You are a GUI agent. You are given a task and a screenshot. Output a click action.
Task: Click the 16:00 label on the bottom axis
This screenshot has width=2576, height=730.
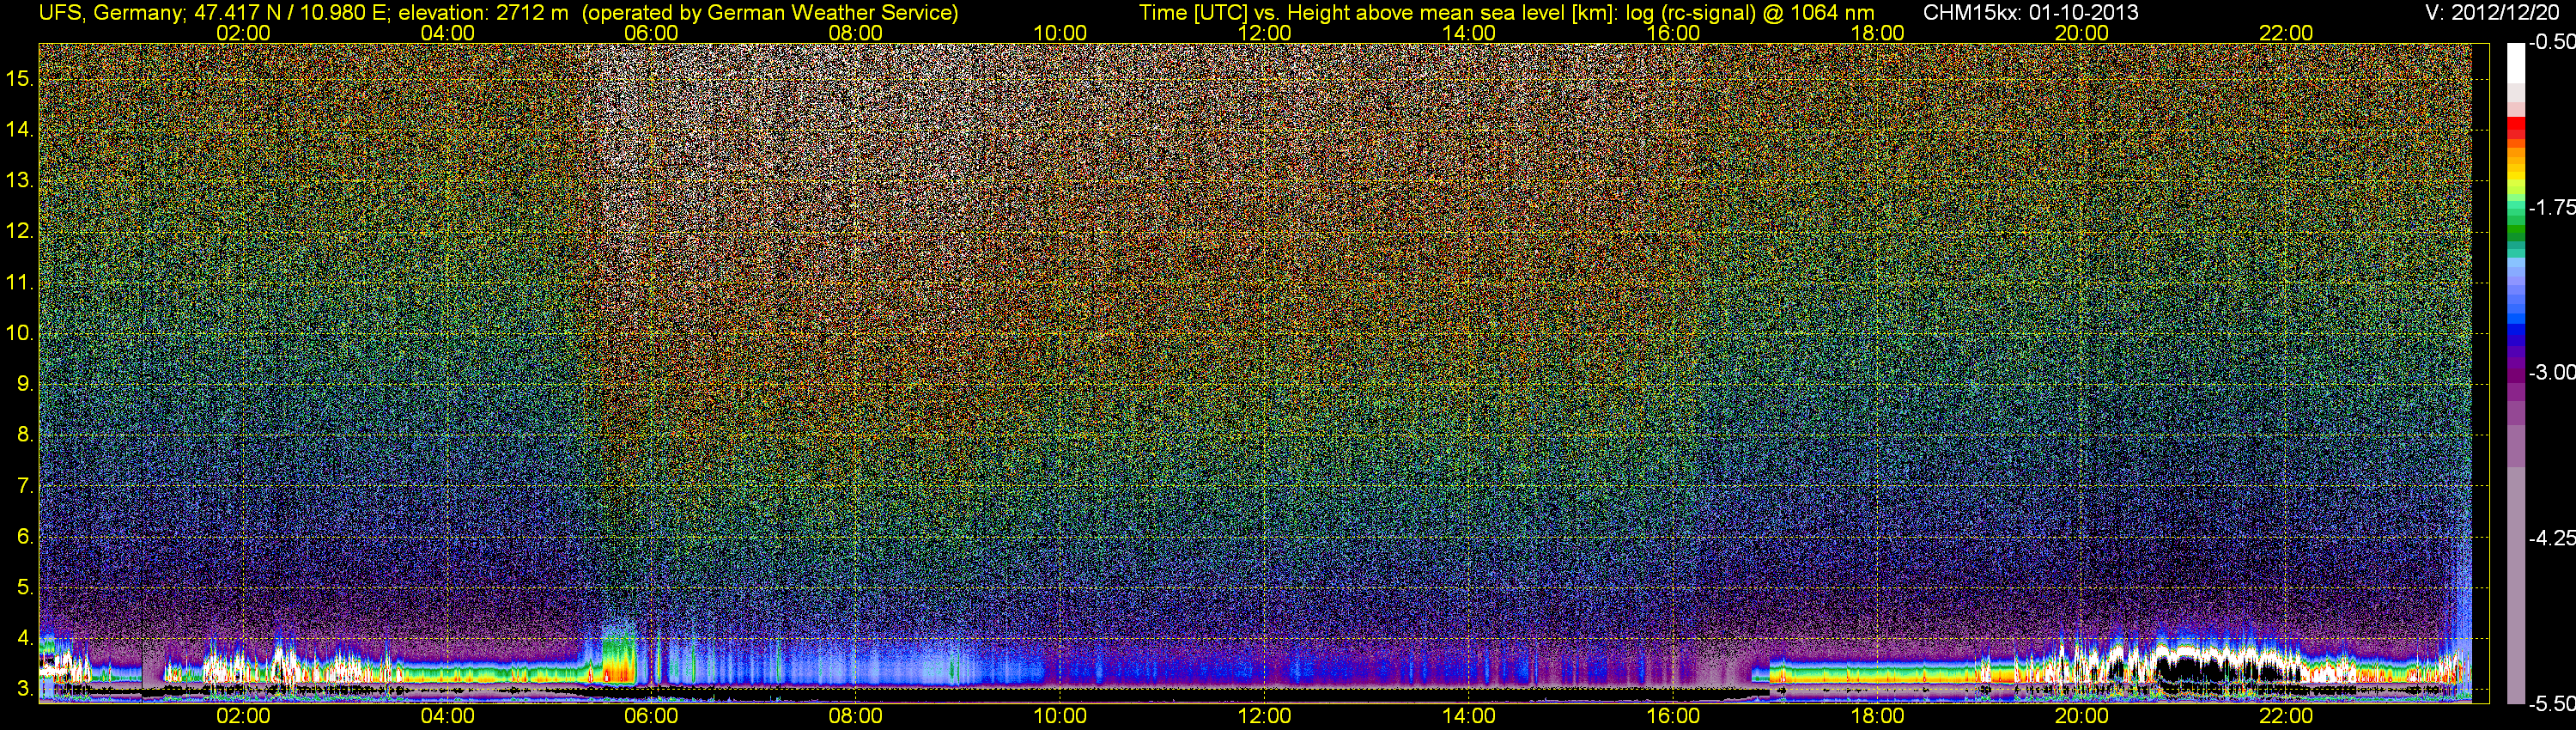click(1673, 716)
